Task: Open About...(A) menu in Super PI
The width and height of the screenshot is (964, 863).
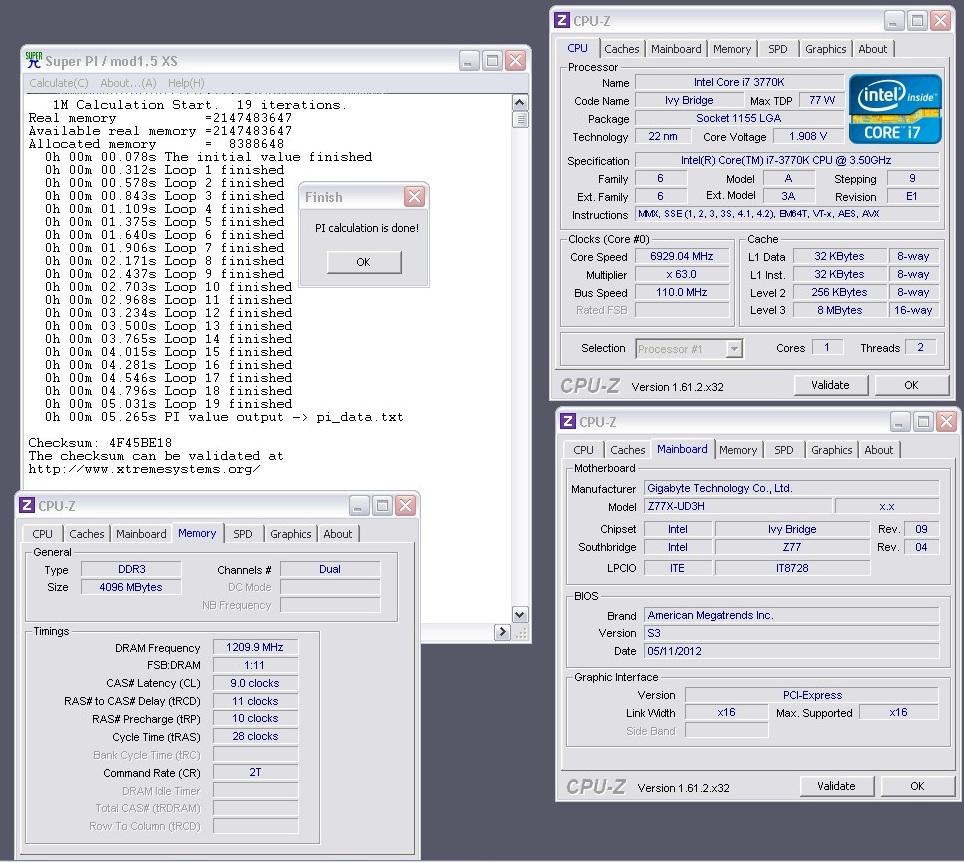Action: tap(128, 82)
